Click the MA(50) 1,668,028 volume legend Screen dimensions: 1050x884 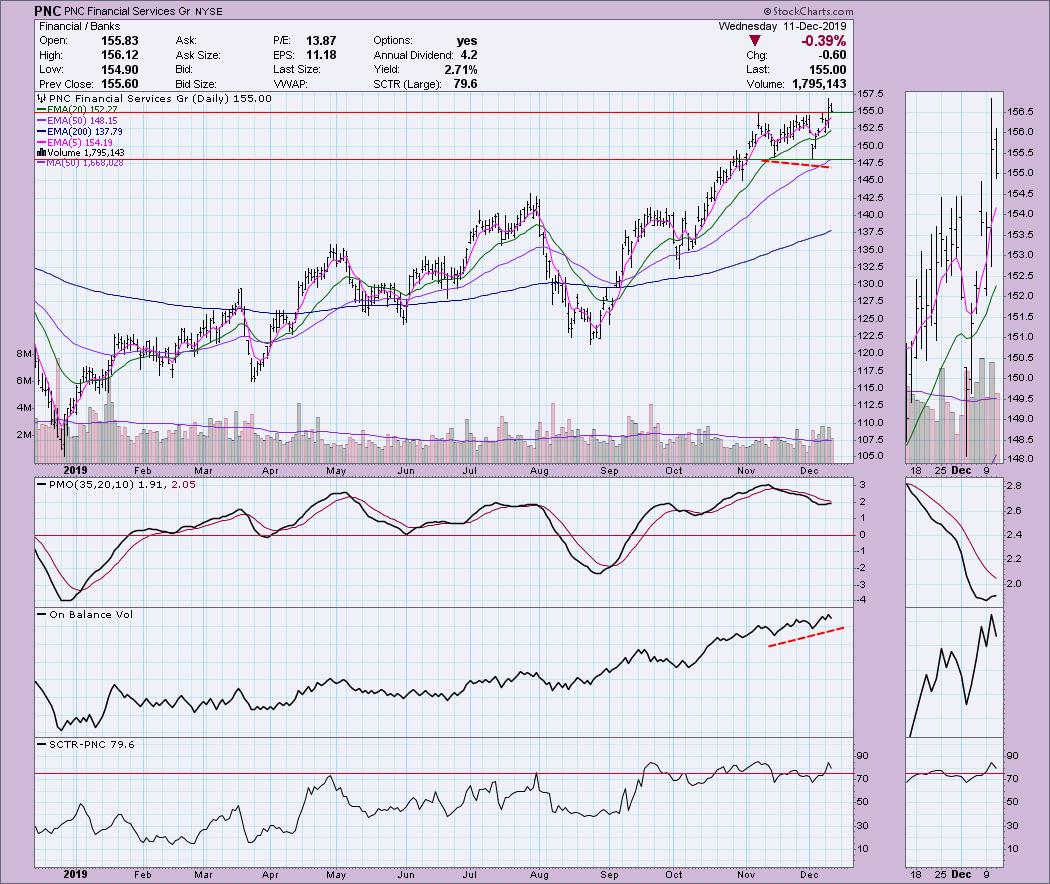[80, 163]
